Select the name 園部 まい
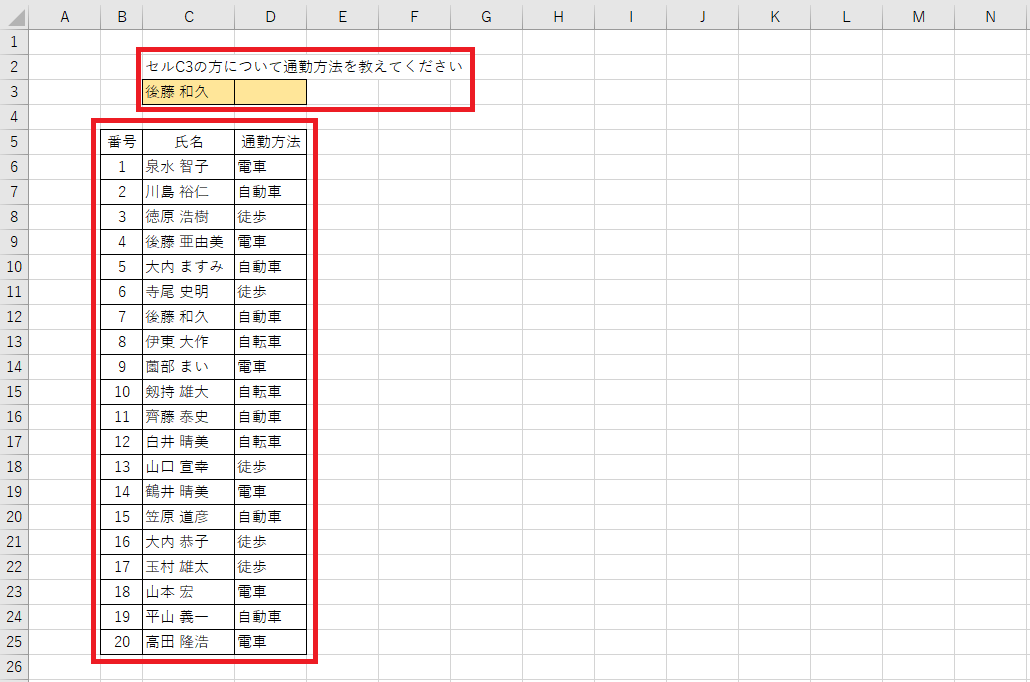The image size is (1030, 682). click(x=177, y=367)
